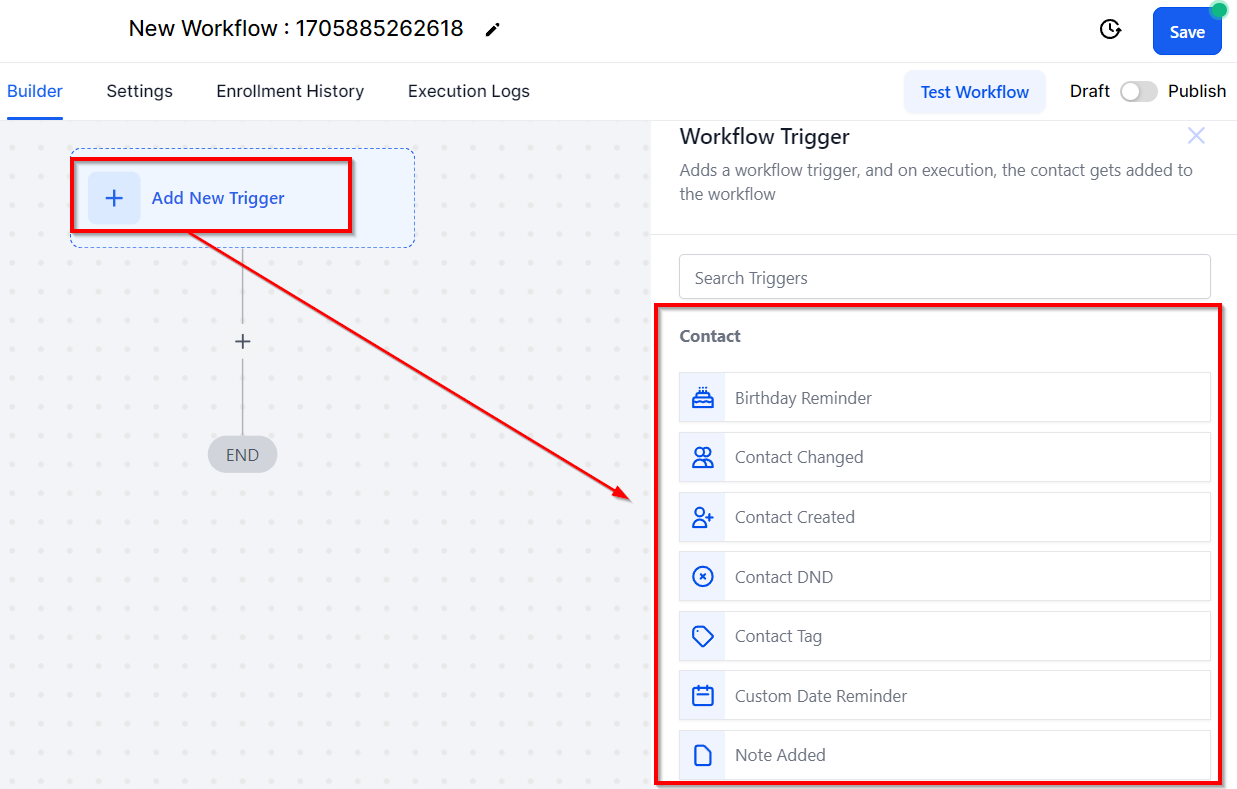The width and height of the screenshot is (1237, 789).
Task: Open the Execution Logs tab
Action: coord(469,91)
